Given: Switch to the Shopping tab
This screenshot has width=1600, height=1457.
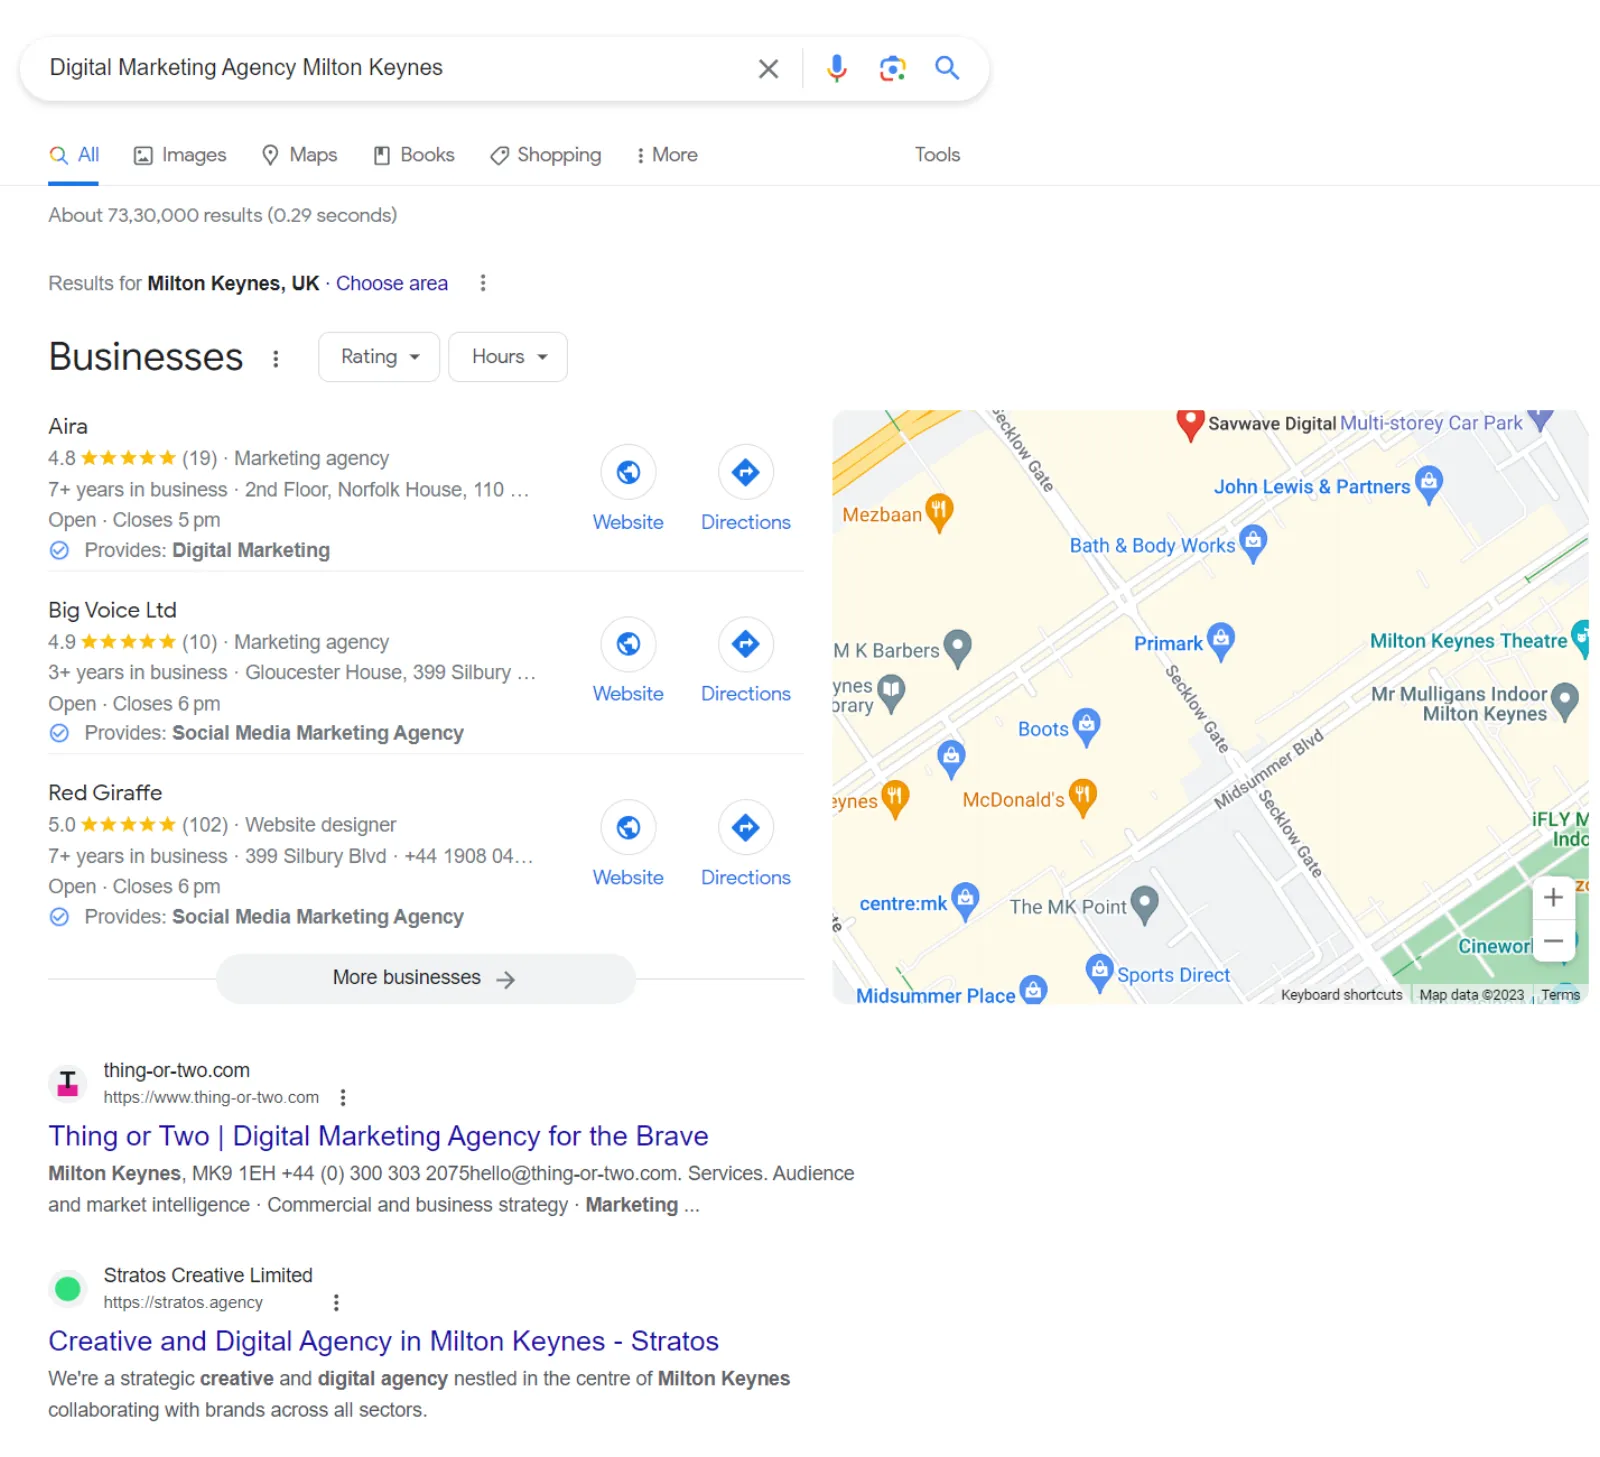Looking at the screenshot, I should [x=546, y=155].
